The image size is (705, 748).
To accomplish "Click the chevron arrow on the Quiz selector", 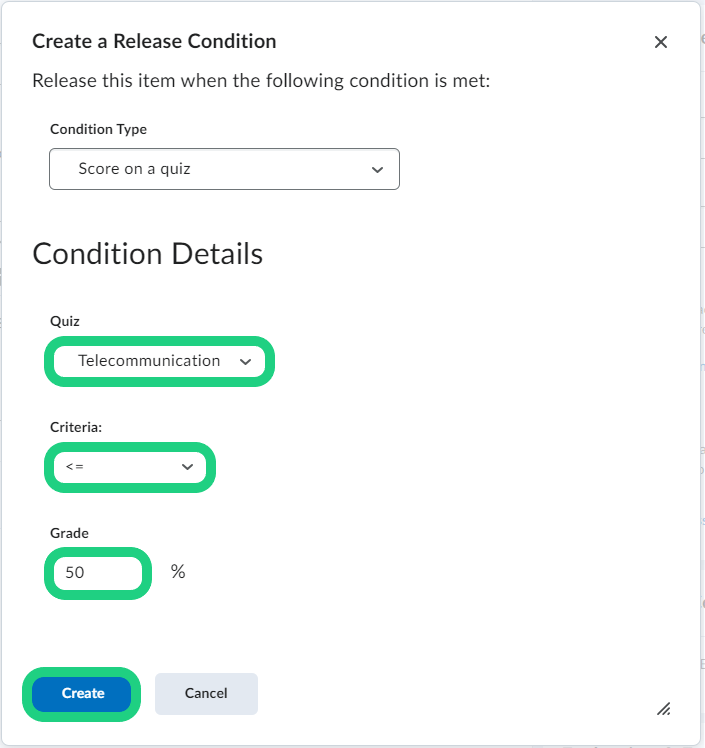I will click(246, 362).
